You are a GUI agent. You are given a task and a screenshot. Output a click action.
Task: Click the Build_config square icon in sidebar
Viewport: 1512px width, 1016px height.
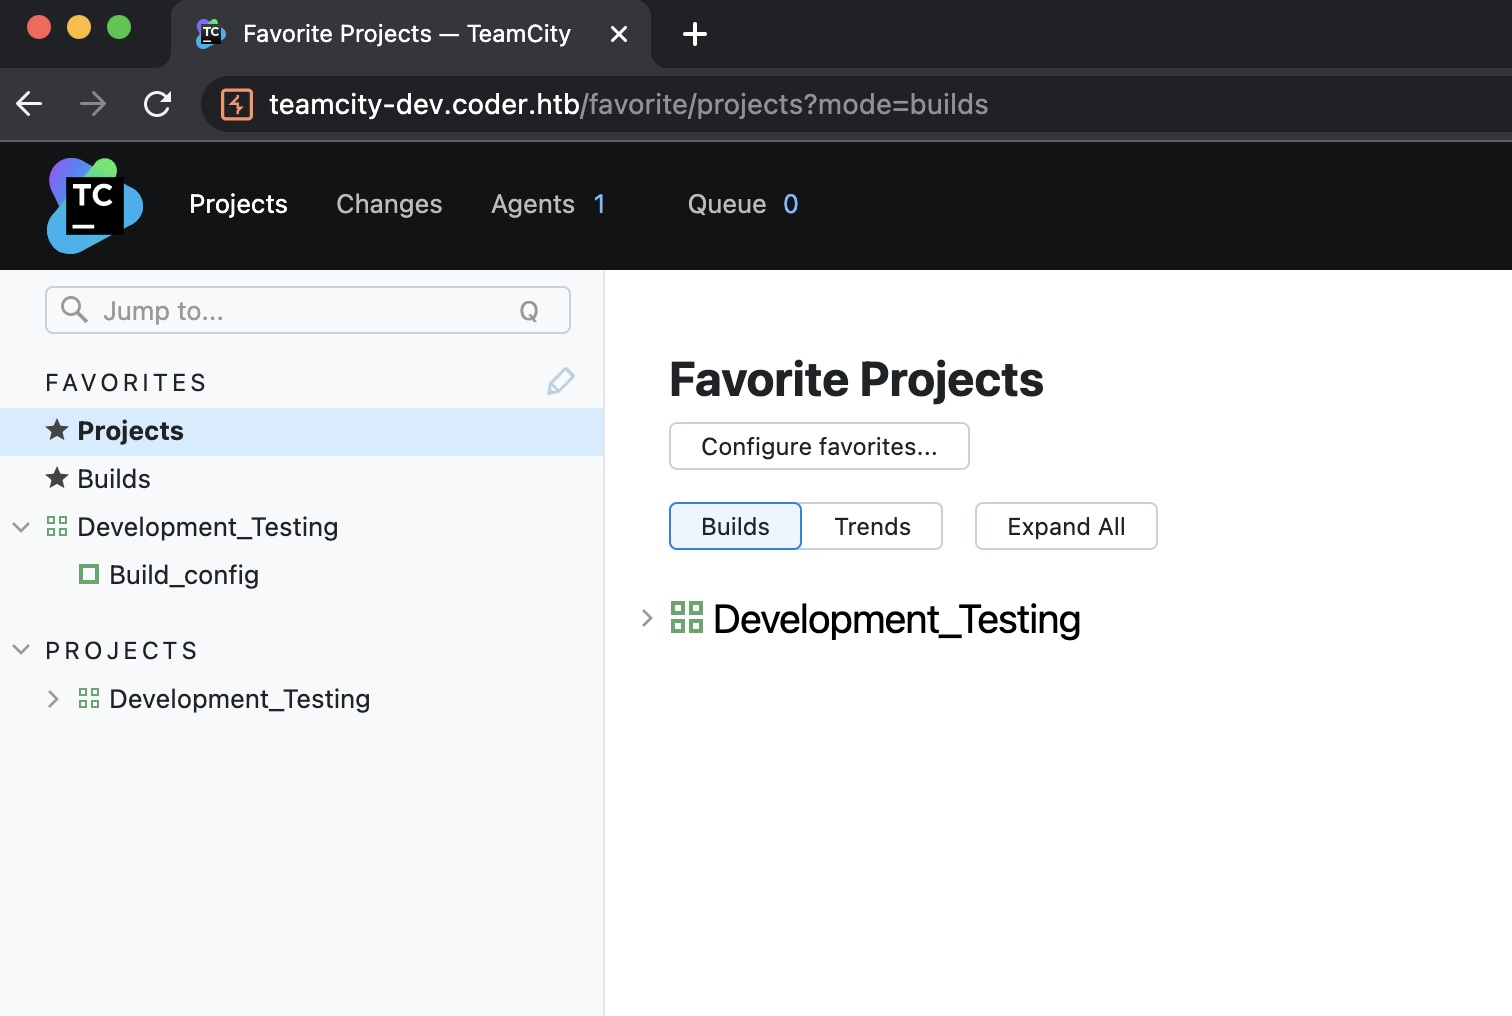pos(89,574)
